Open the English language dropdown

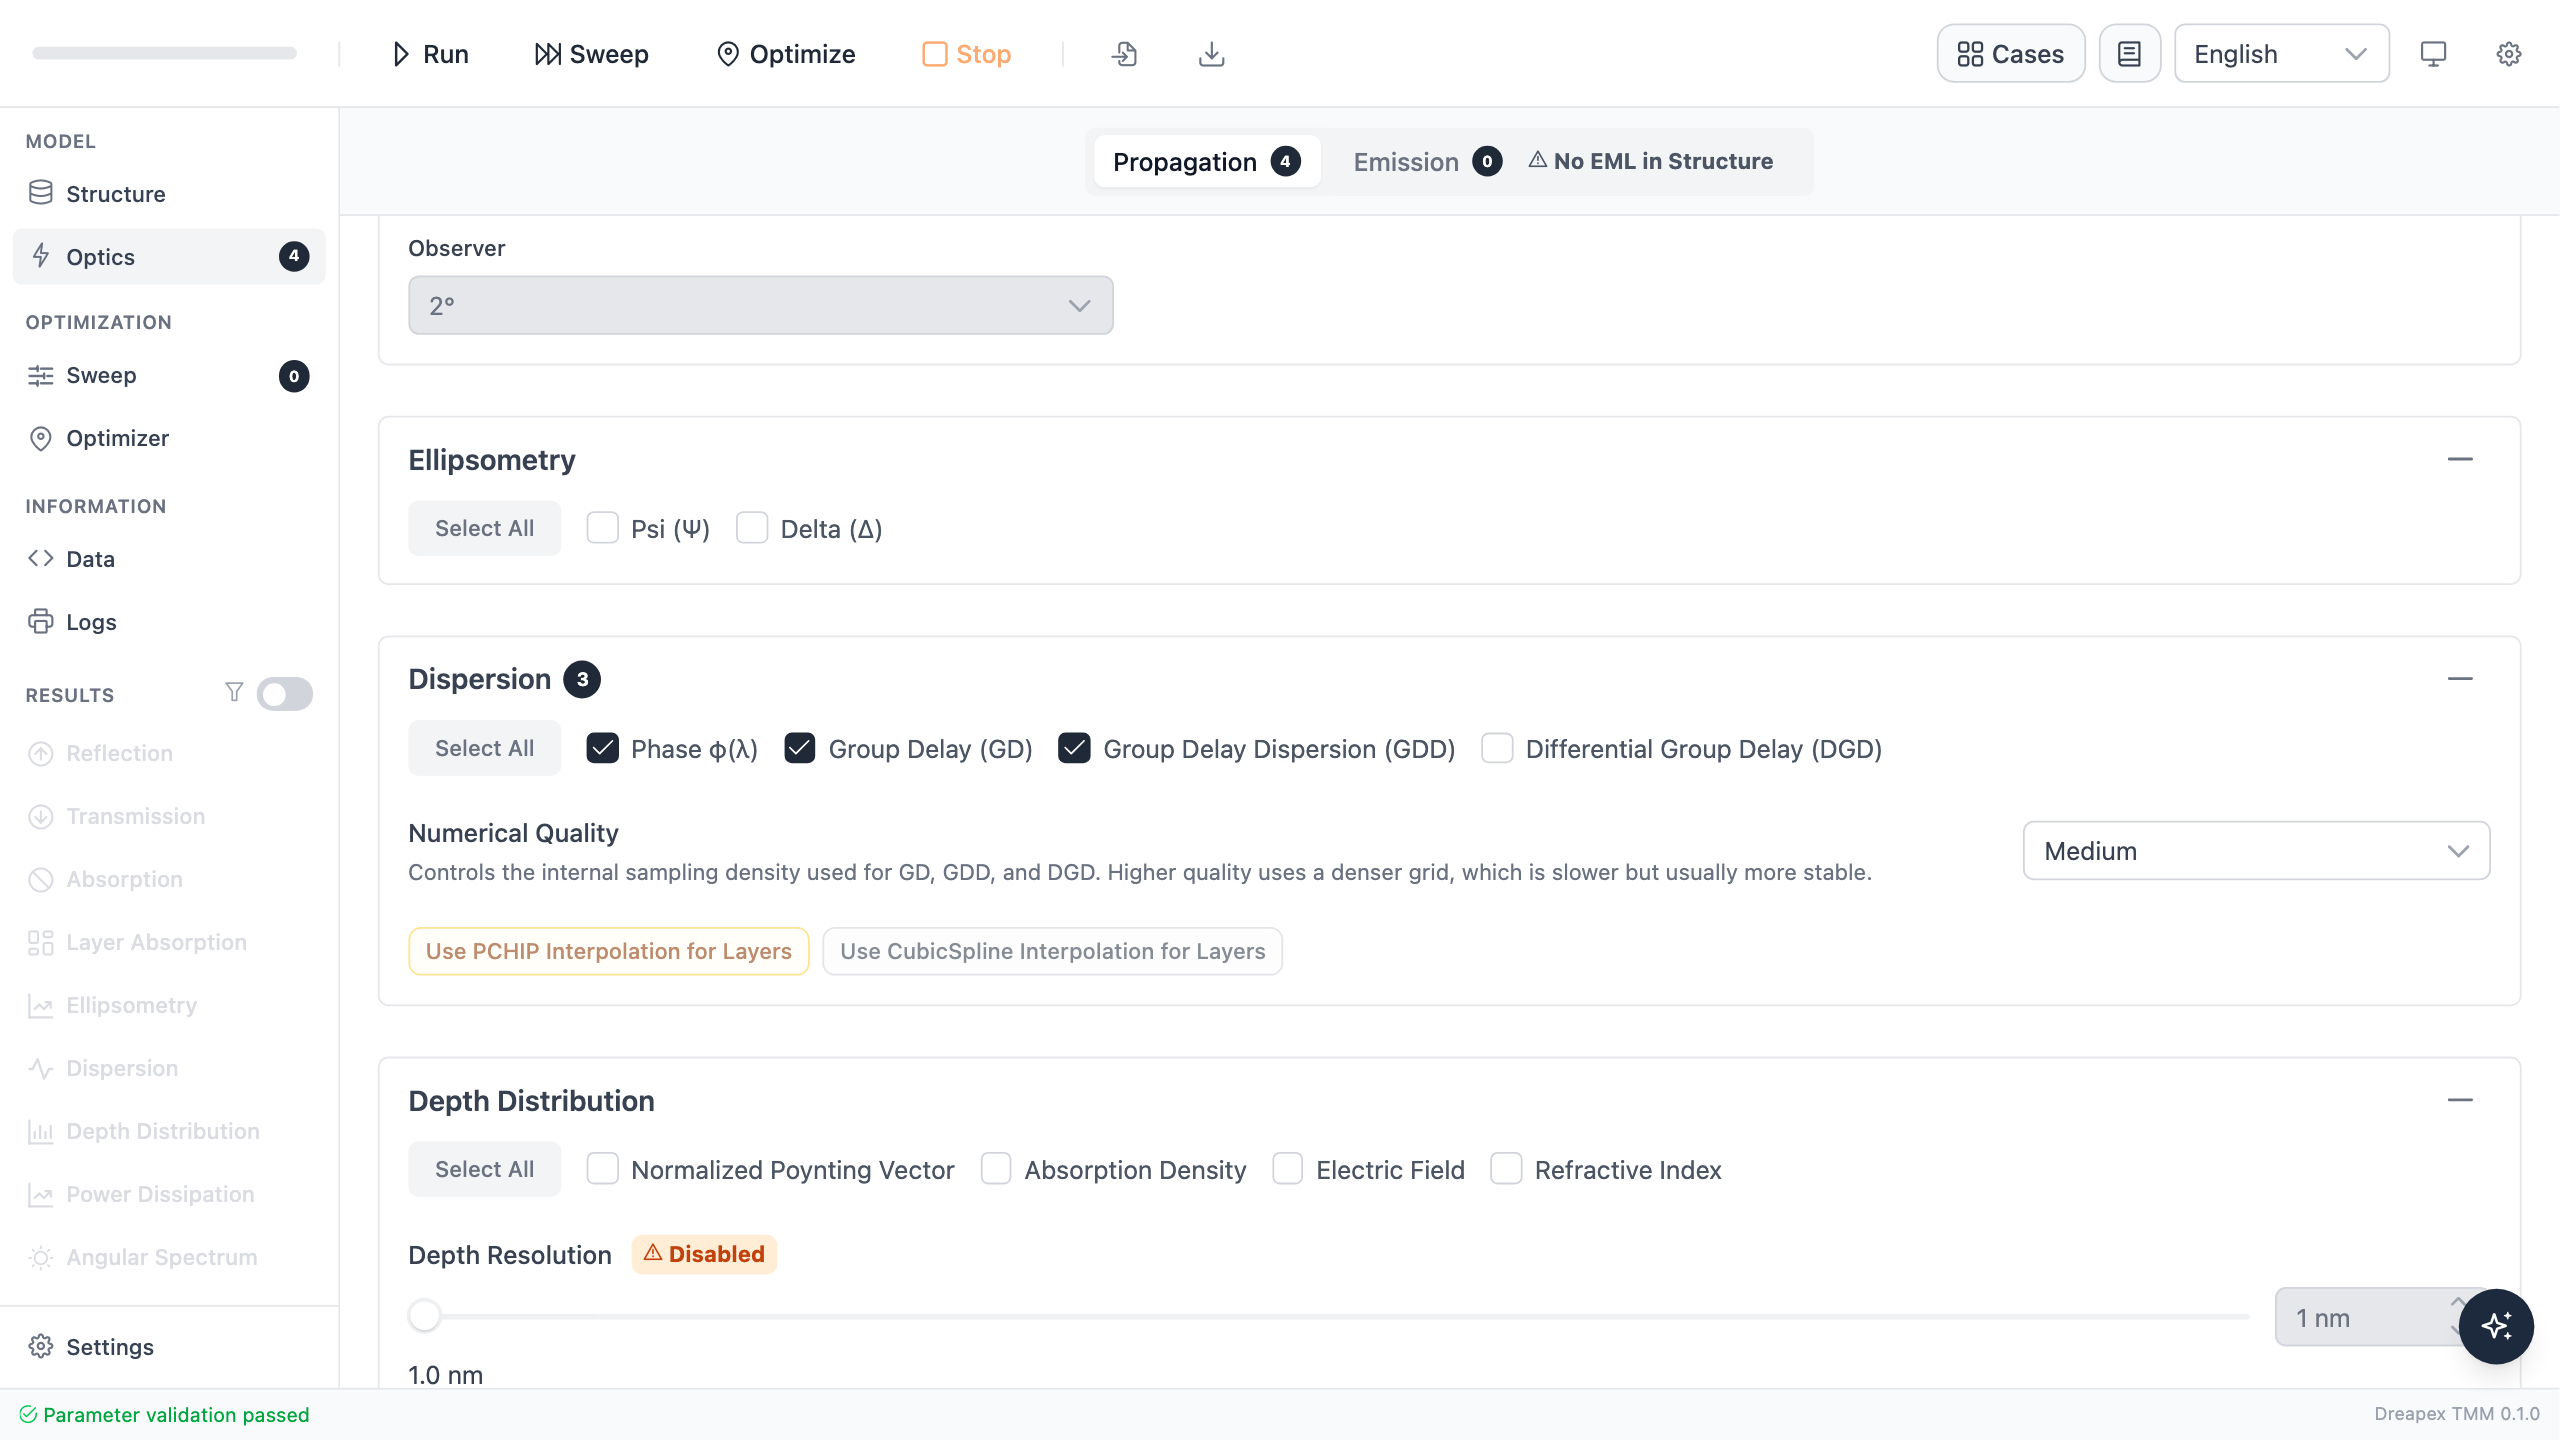coord(2282,54)
